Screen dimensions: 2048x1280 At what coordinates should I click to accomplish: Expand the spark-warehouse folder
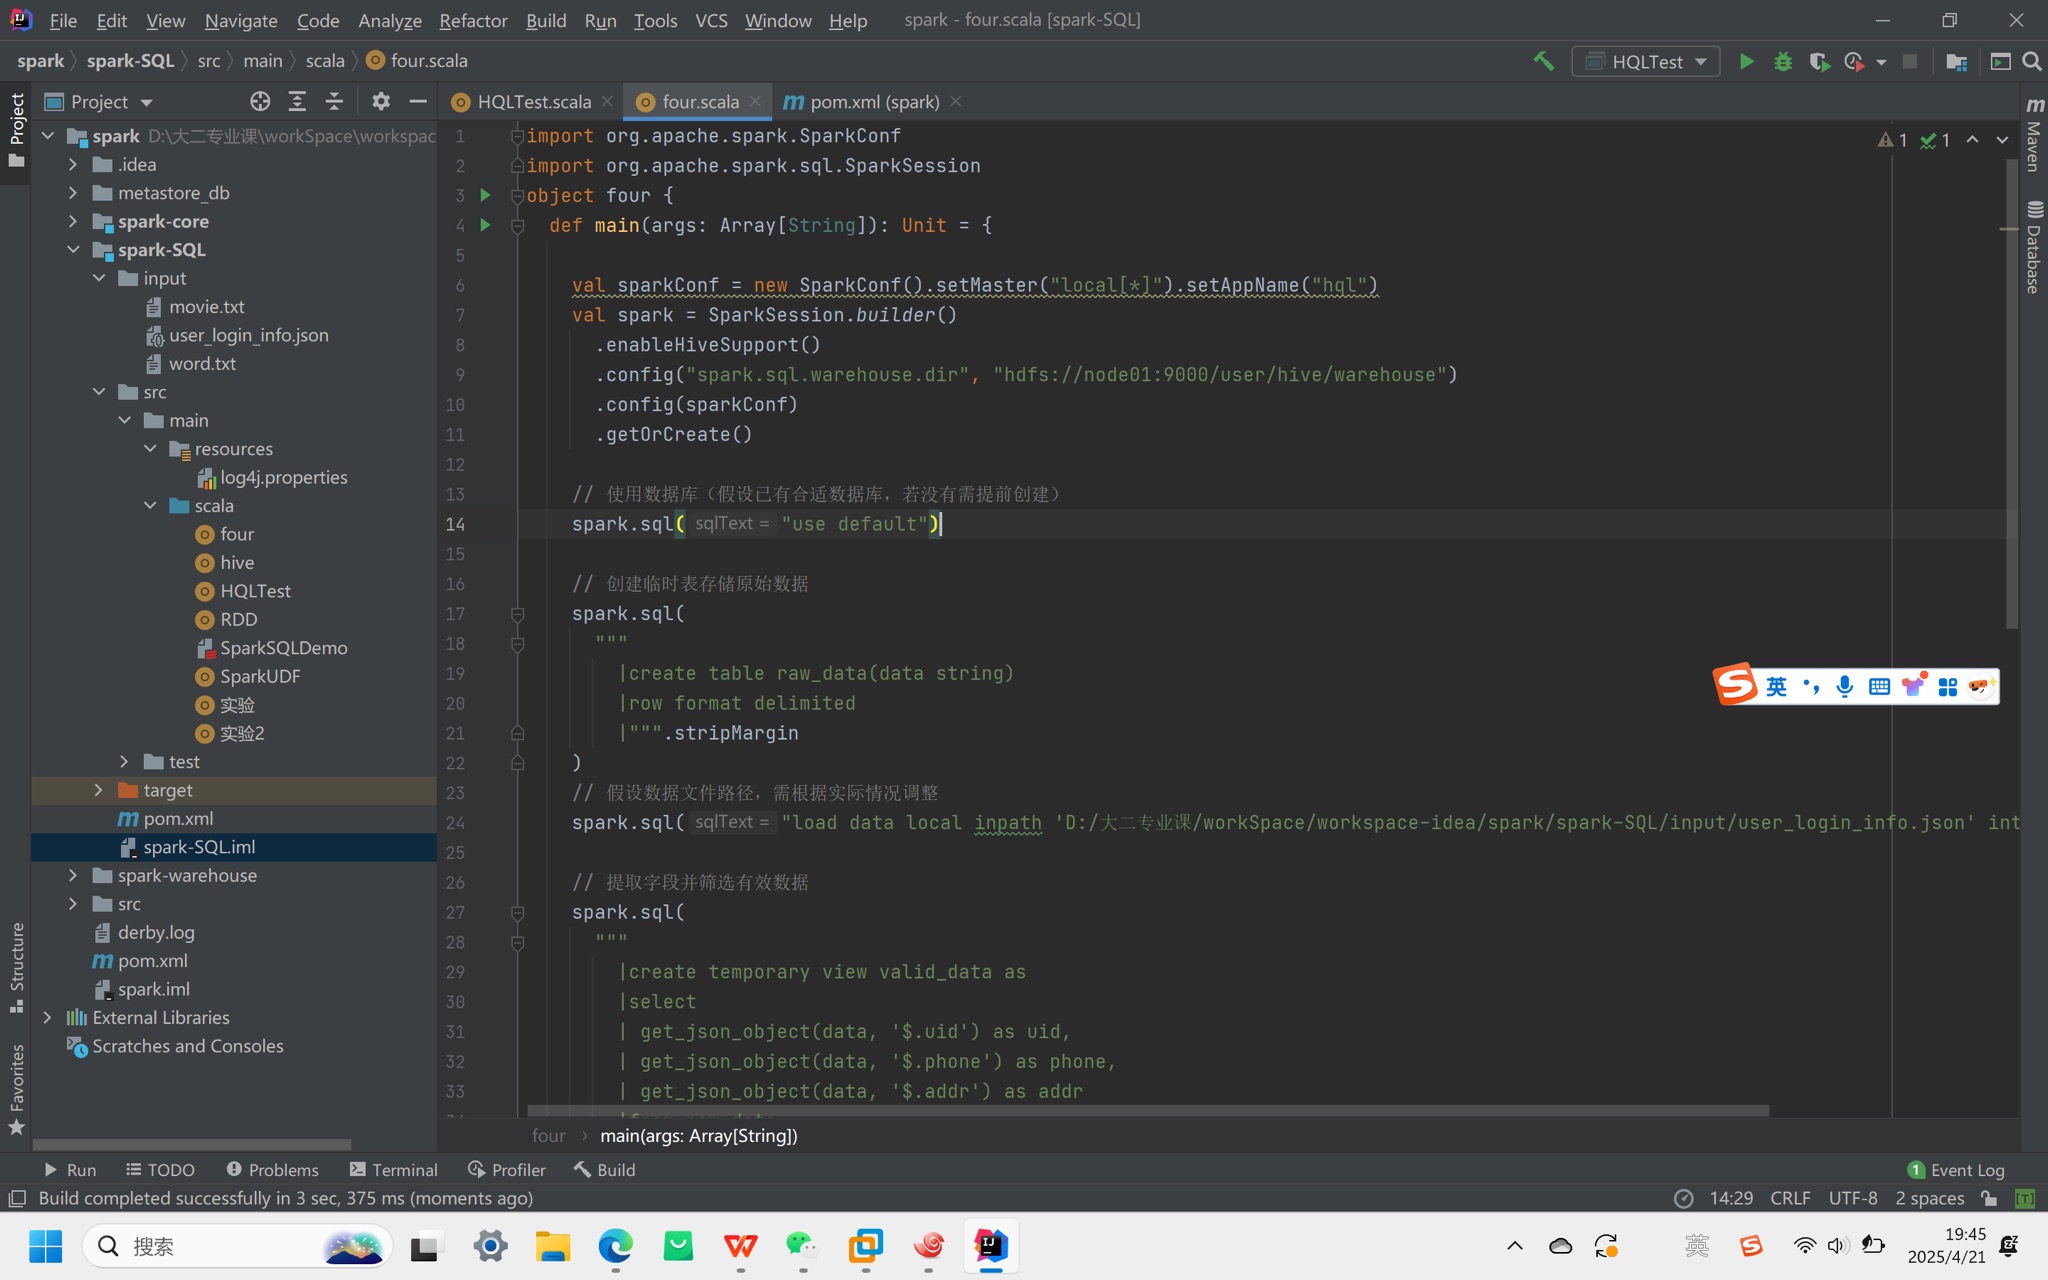tap(73, 875)
